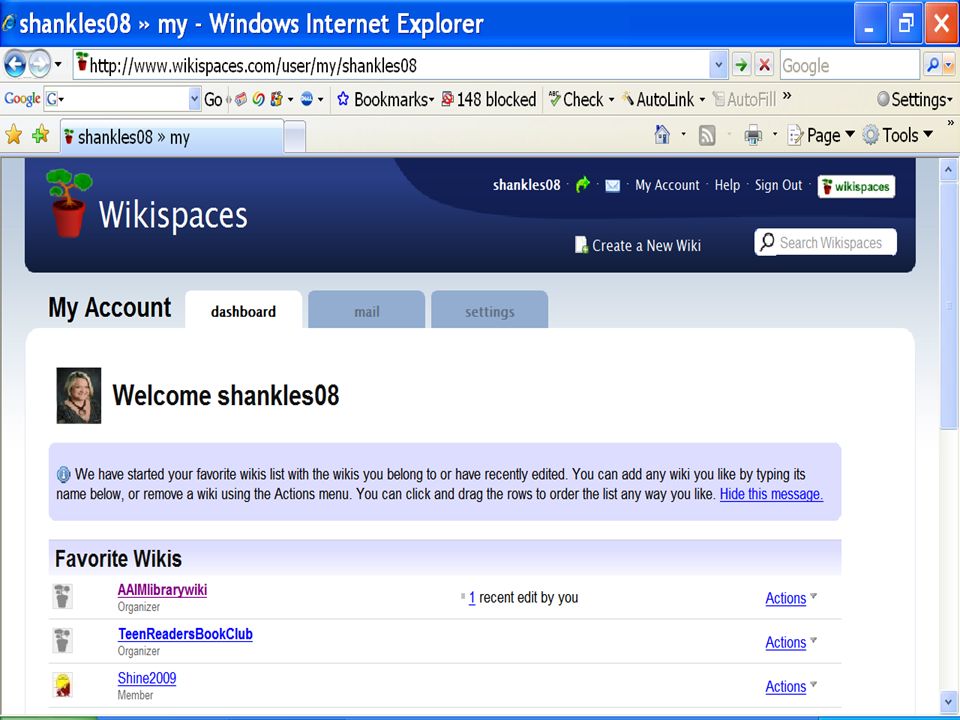Open the recent pages dropdown beside Forward

[x=58, y=64]
